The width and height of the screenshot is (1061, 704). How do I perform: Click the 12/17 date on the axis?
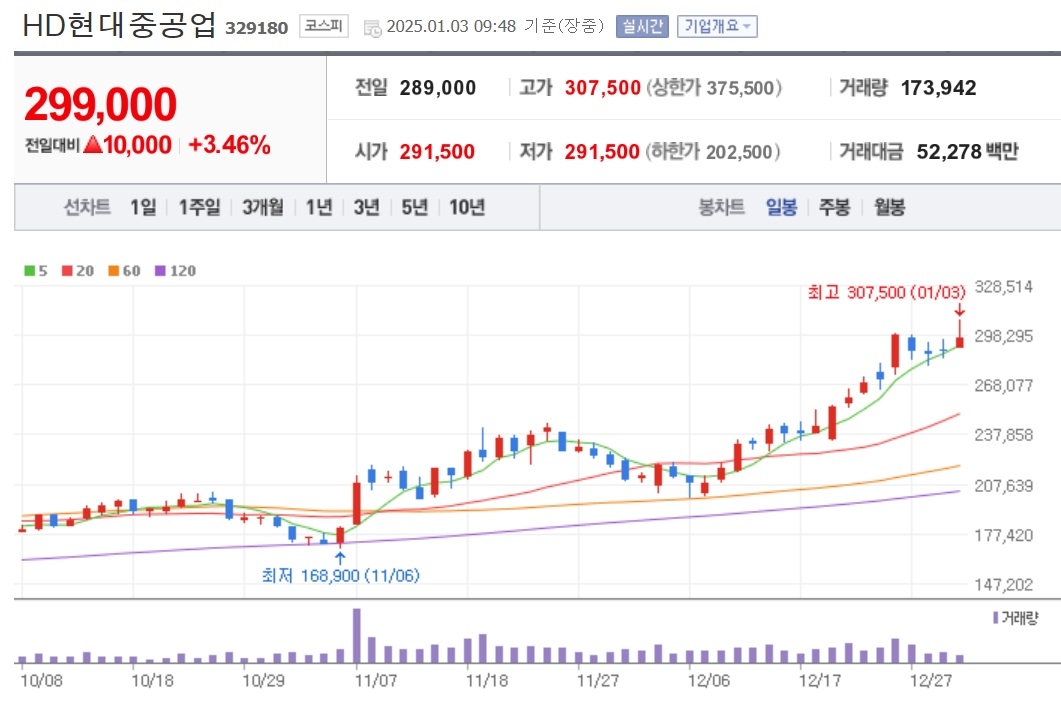click(x=819, y=680)
